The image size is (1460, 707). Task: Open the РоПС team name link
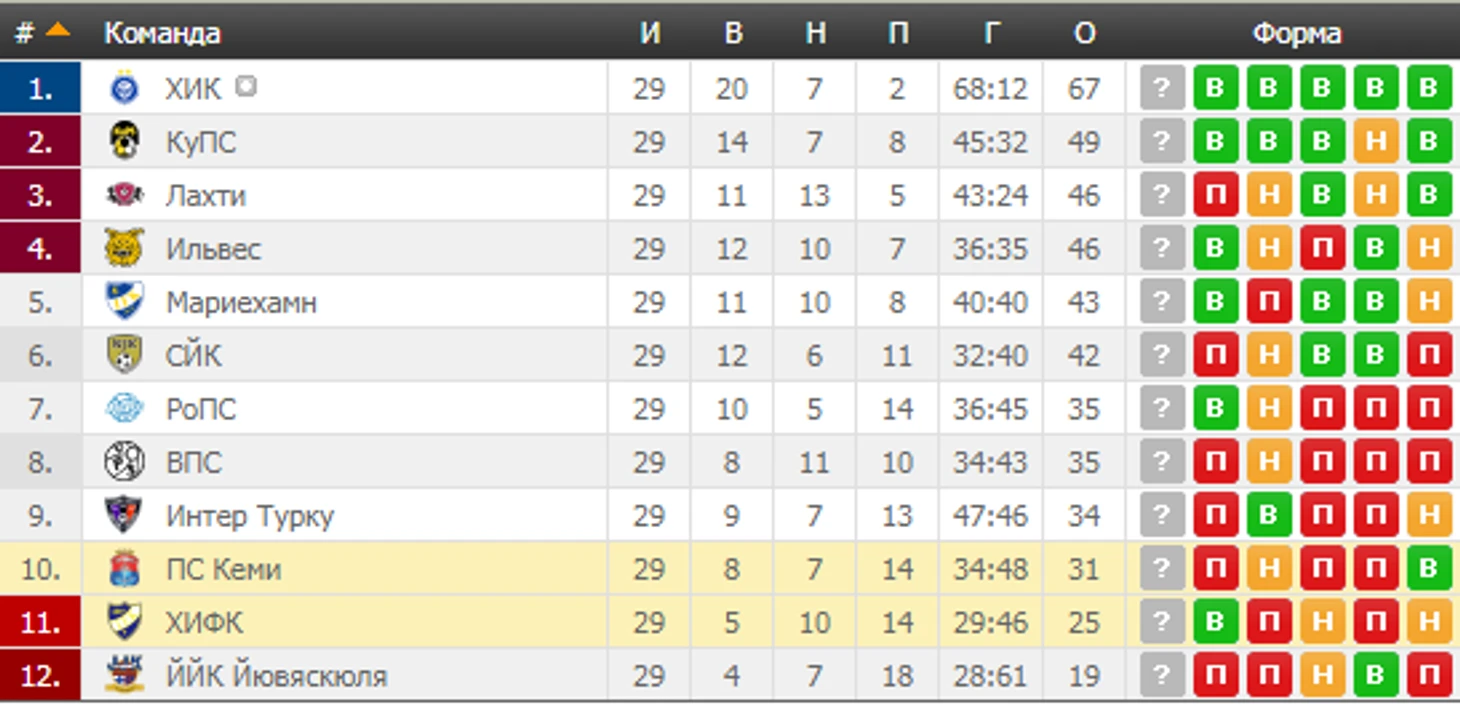[x=201, y=409]
